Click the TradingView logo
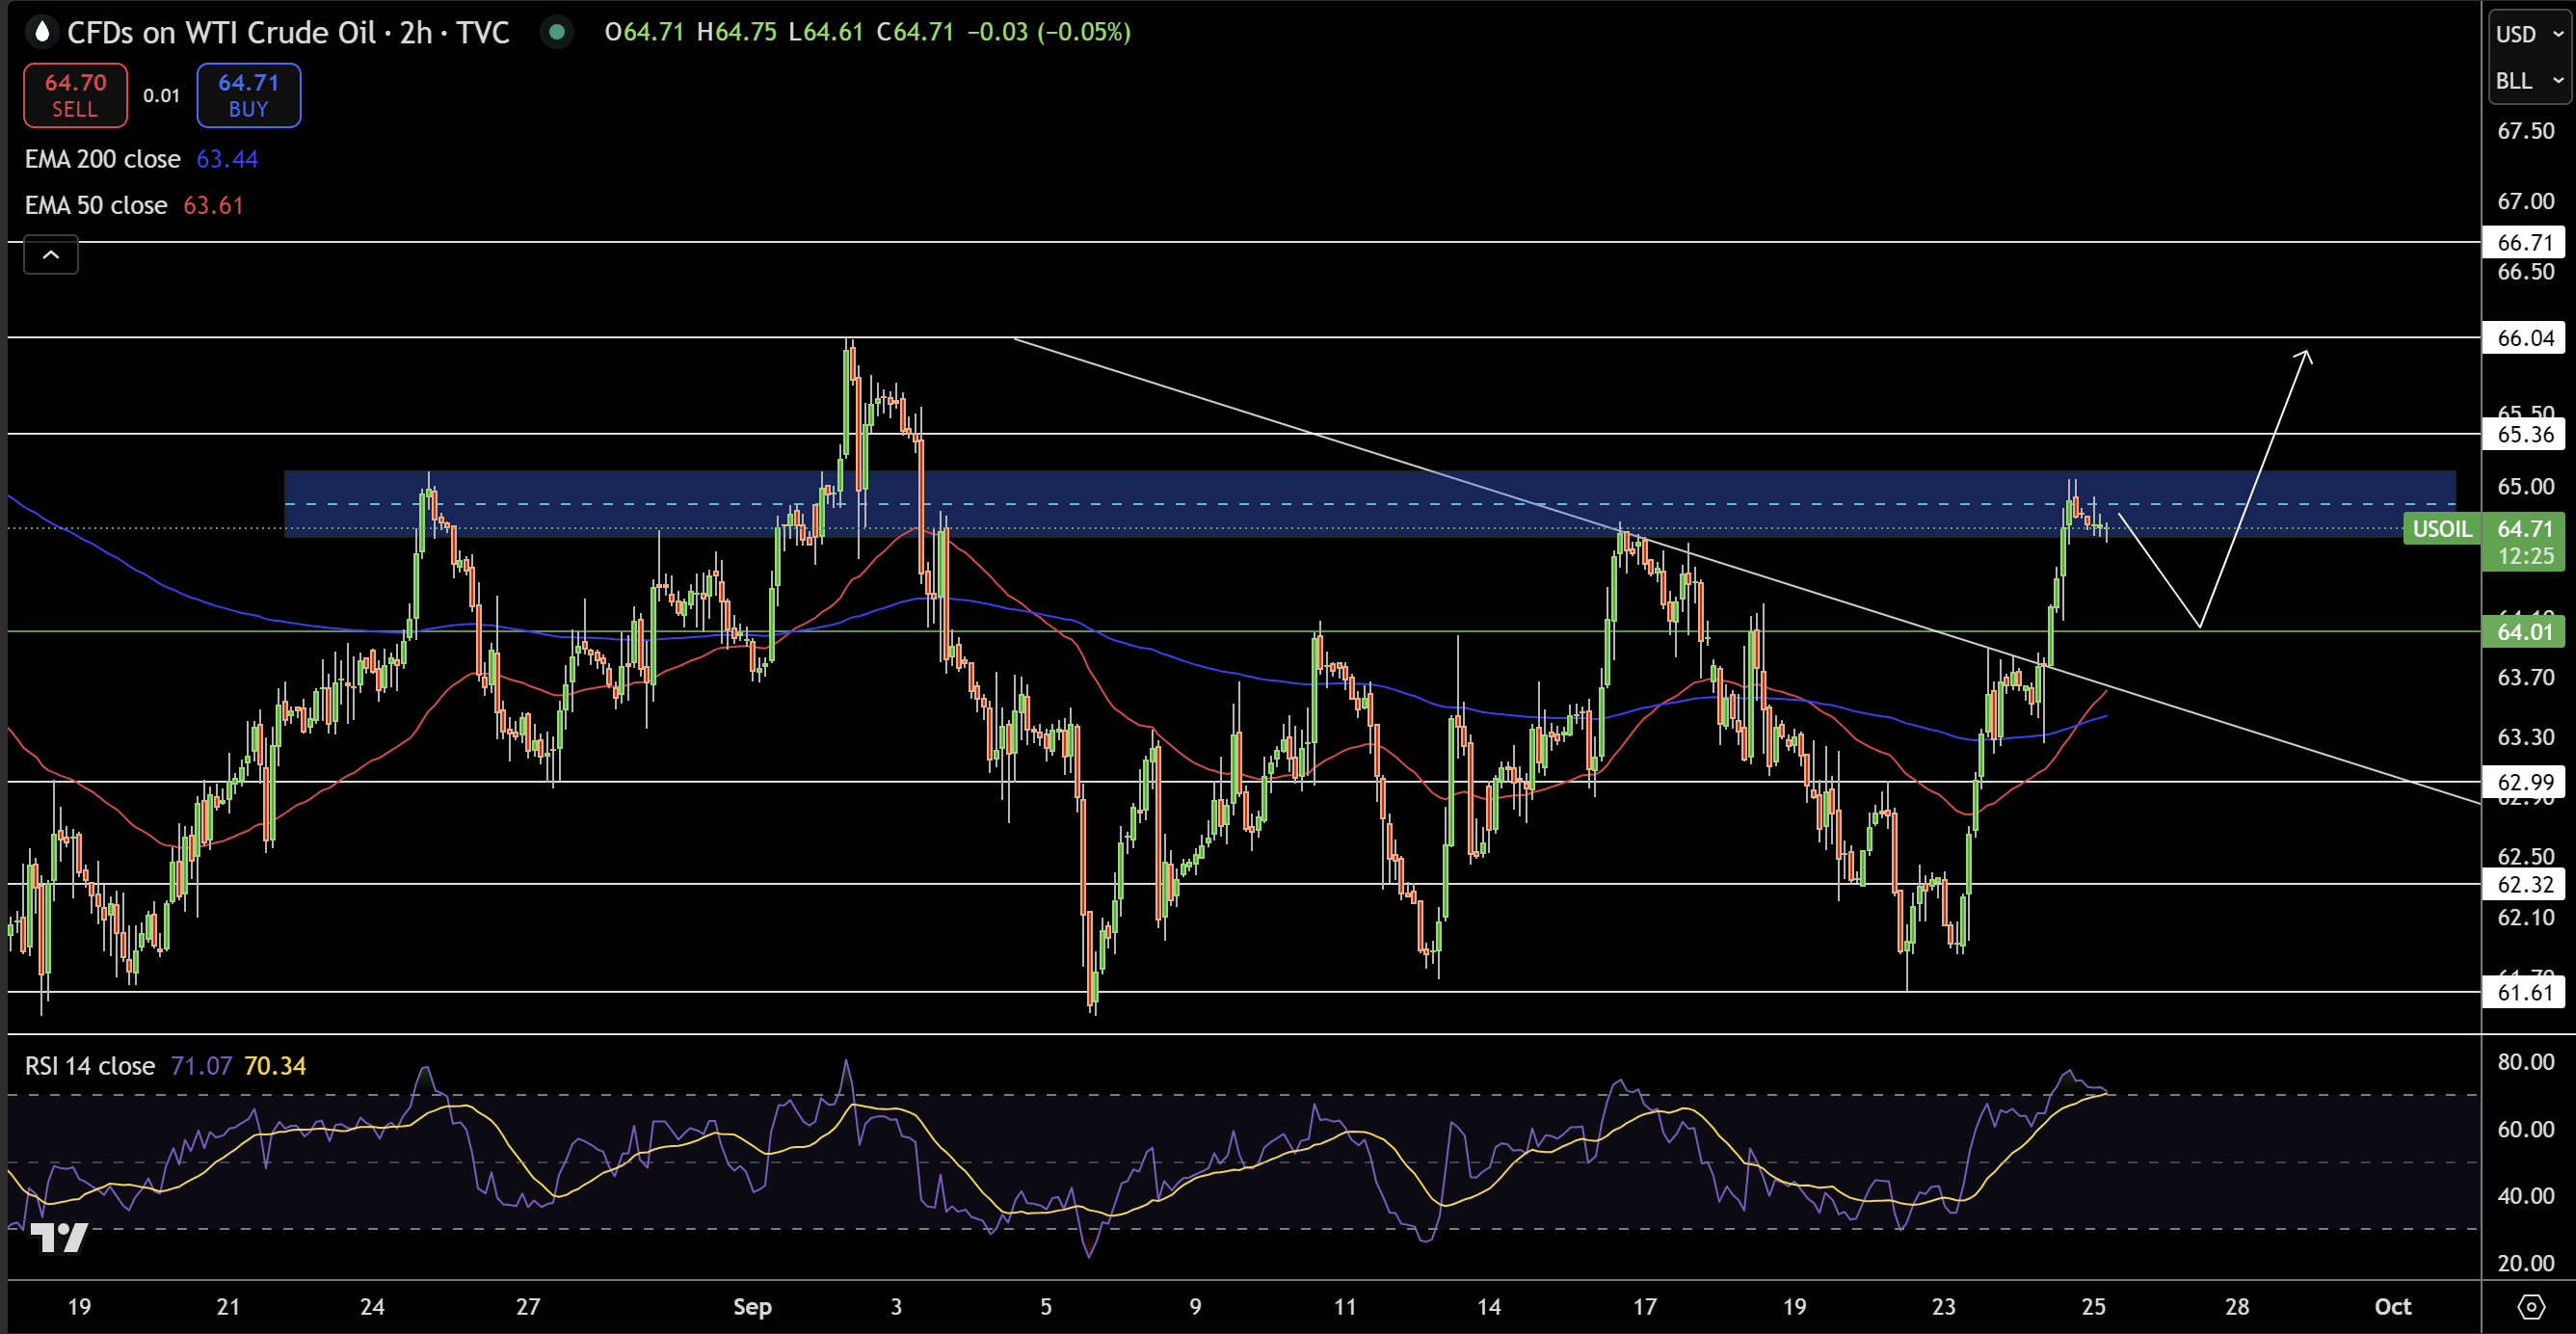 59,1237
